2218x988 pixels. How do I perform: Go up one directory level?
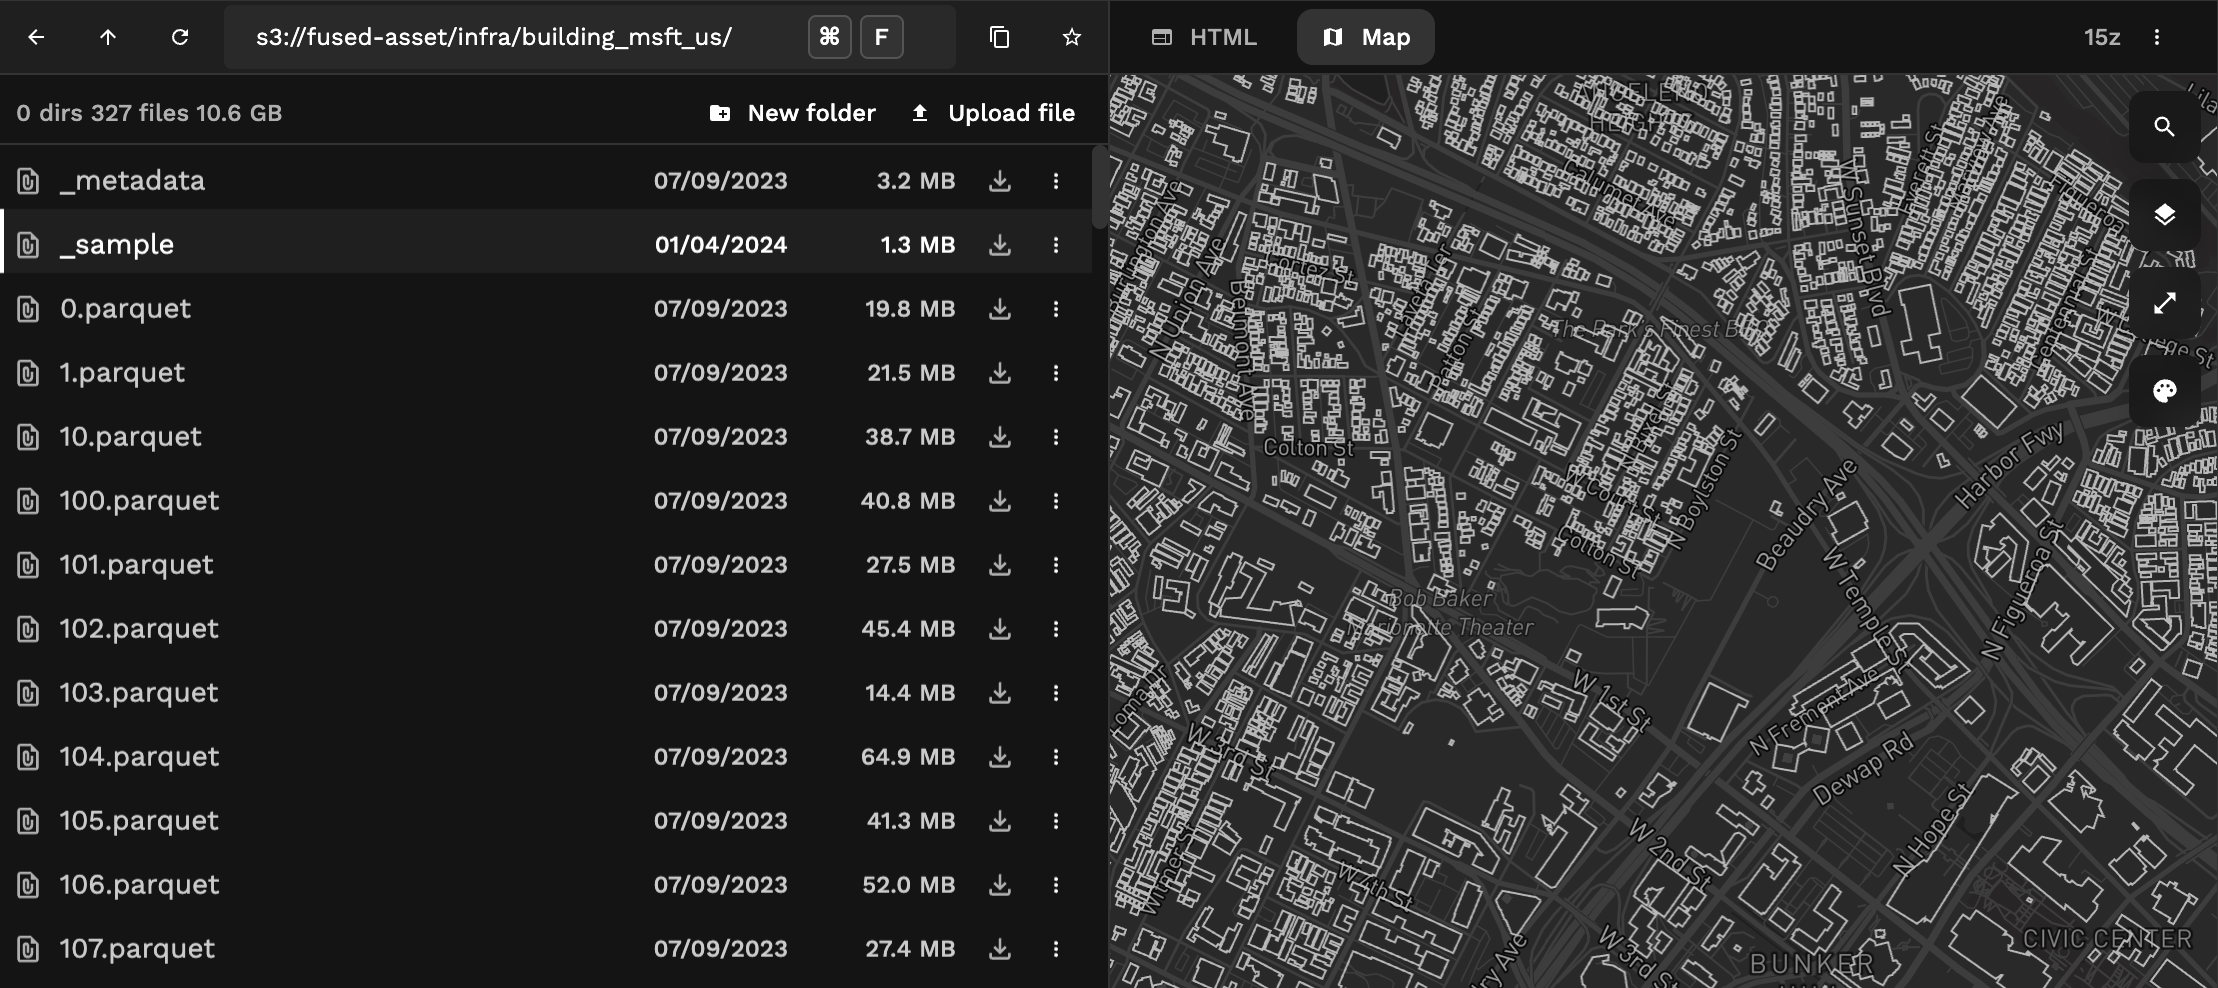108,37
